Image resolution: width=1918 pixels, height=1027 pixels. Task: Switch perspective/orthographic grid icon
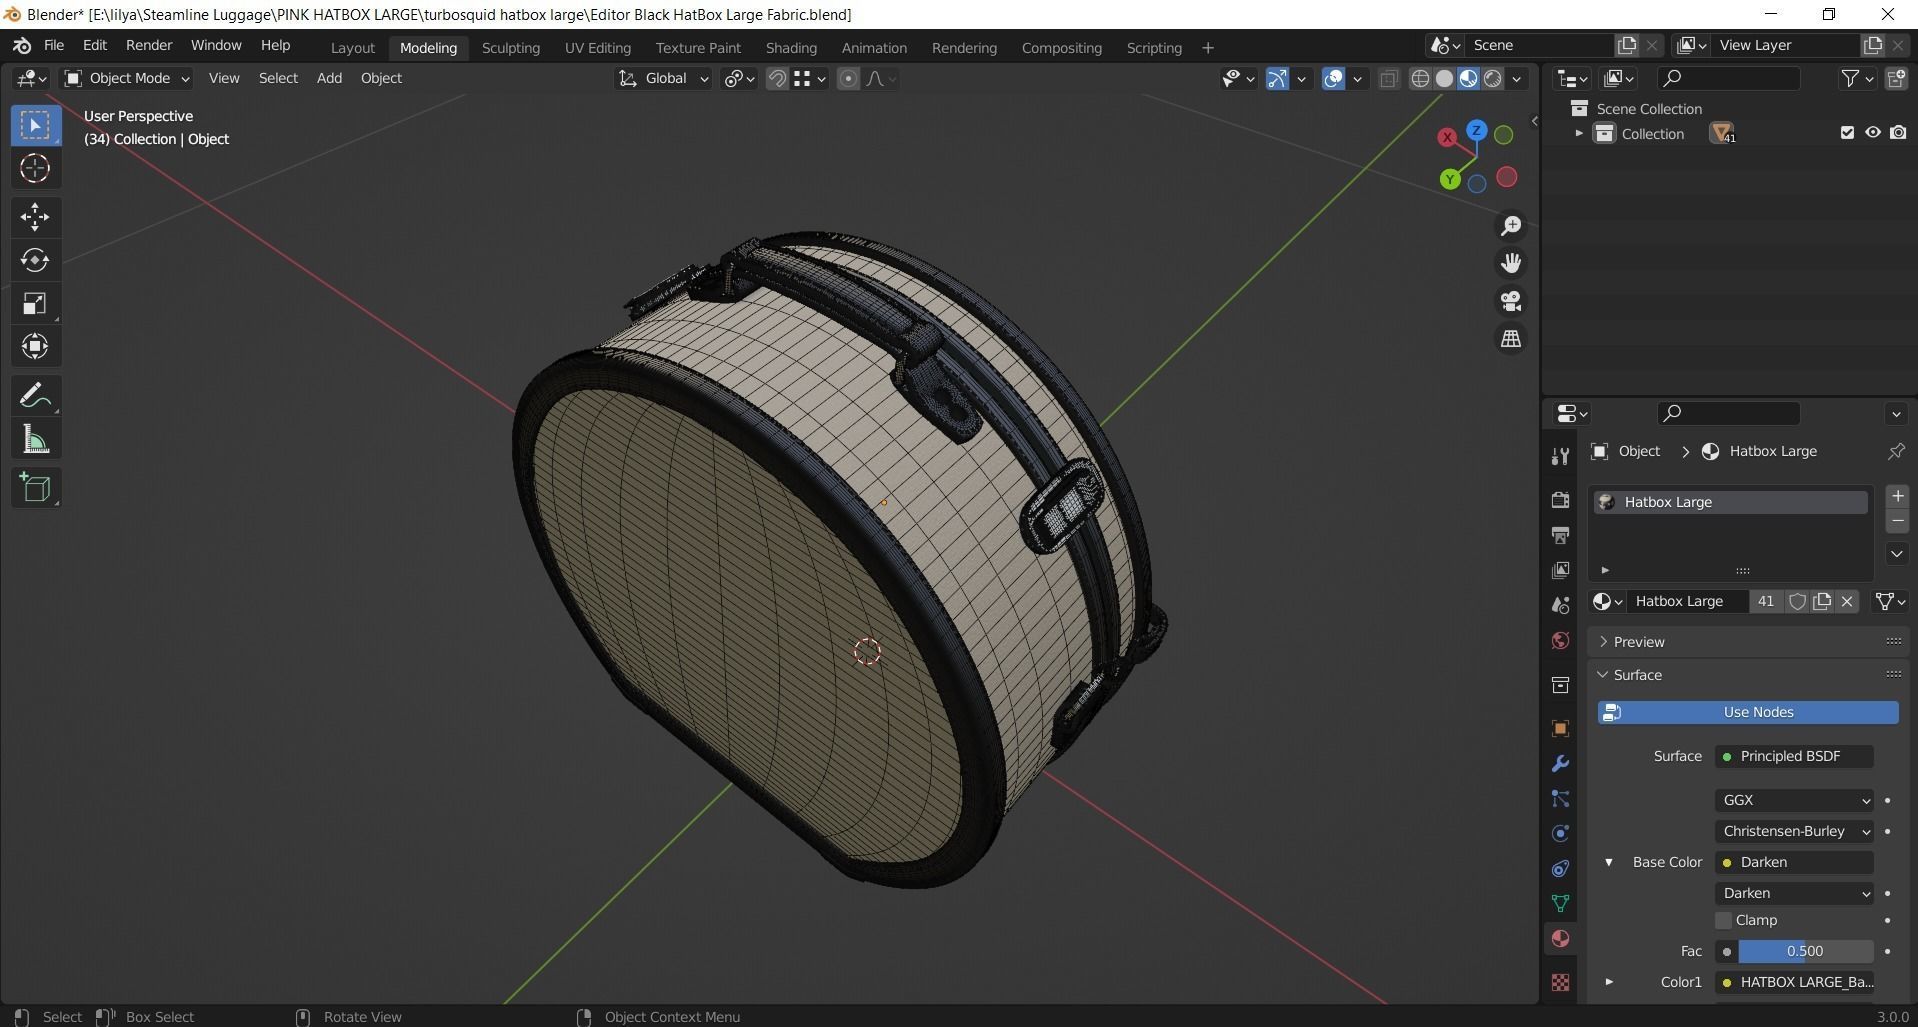pyautogui.click(x=1511, y=339)
